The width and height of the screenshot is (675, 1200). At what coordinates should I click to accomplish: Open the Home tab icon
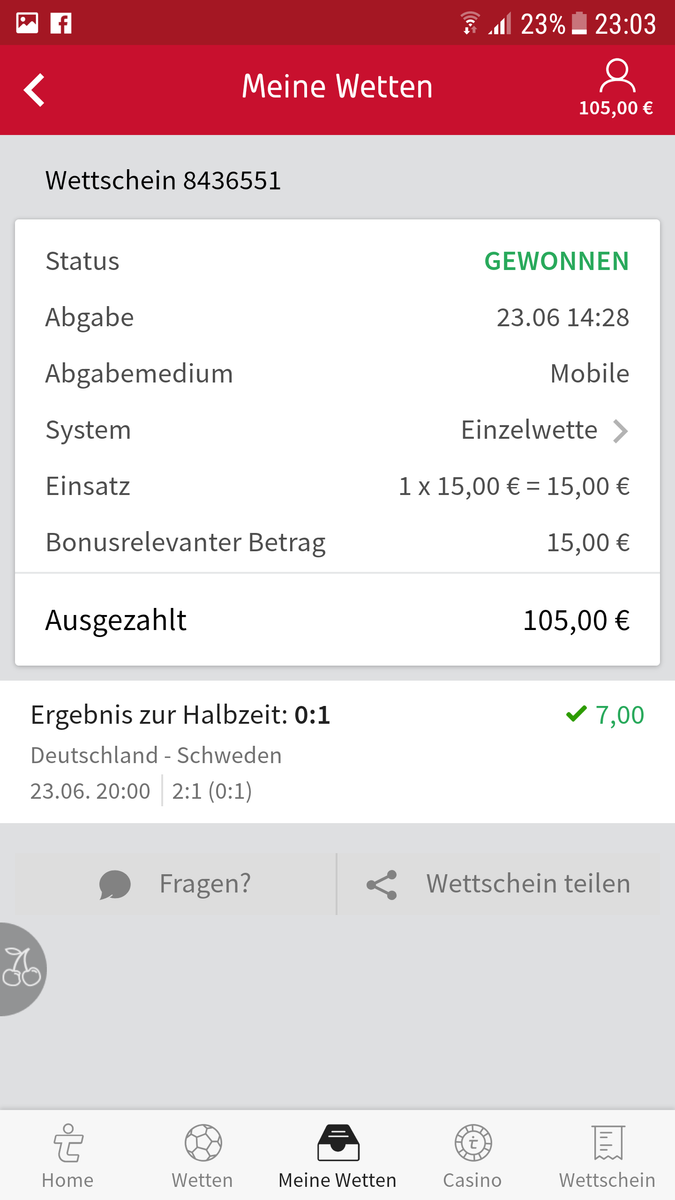pyautogui.click(x=67, y=1143)
